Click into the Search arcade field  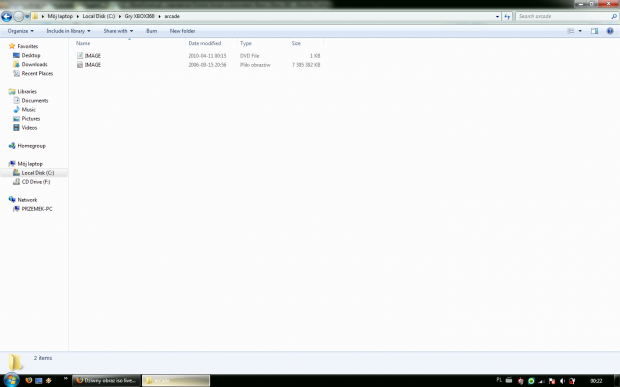(x=563, y=16)
